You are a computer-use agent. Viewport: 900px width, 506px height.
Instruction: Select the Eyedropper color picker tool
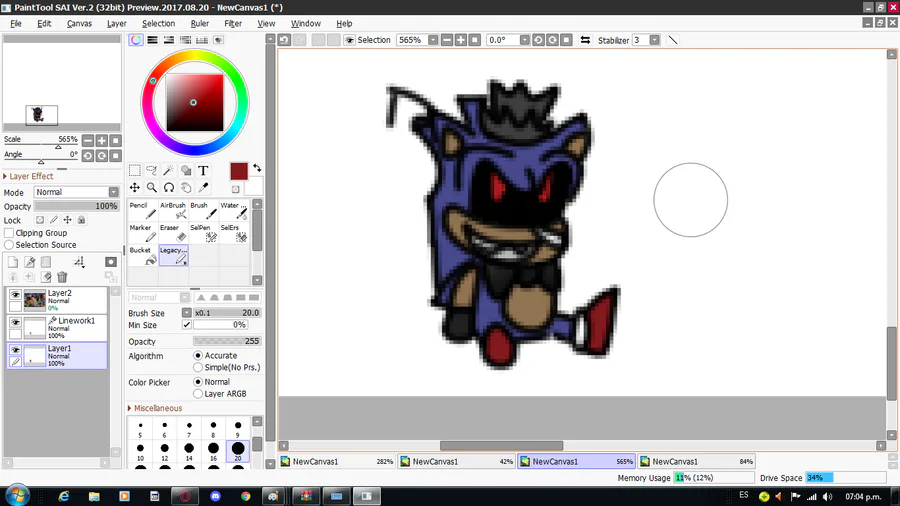(203, 188)
